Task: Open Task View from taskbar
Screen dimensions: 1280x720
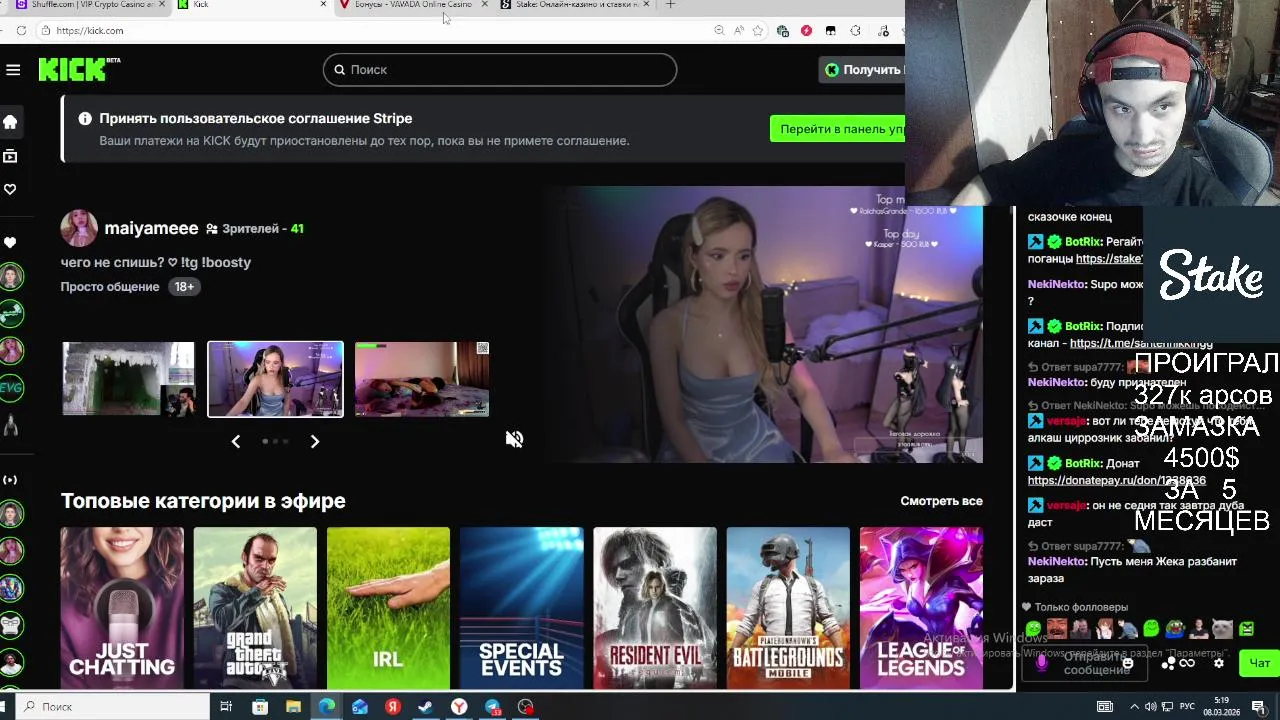Action: click(226, 707)
